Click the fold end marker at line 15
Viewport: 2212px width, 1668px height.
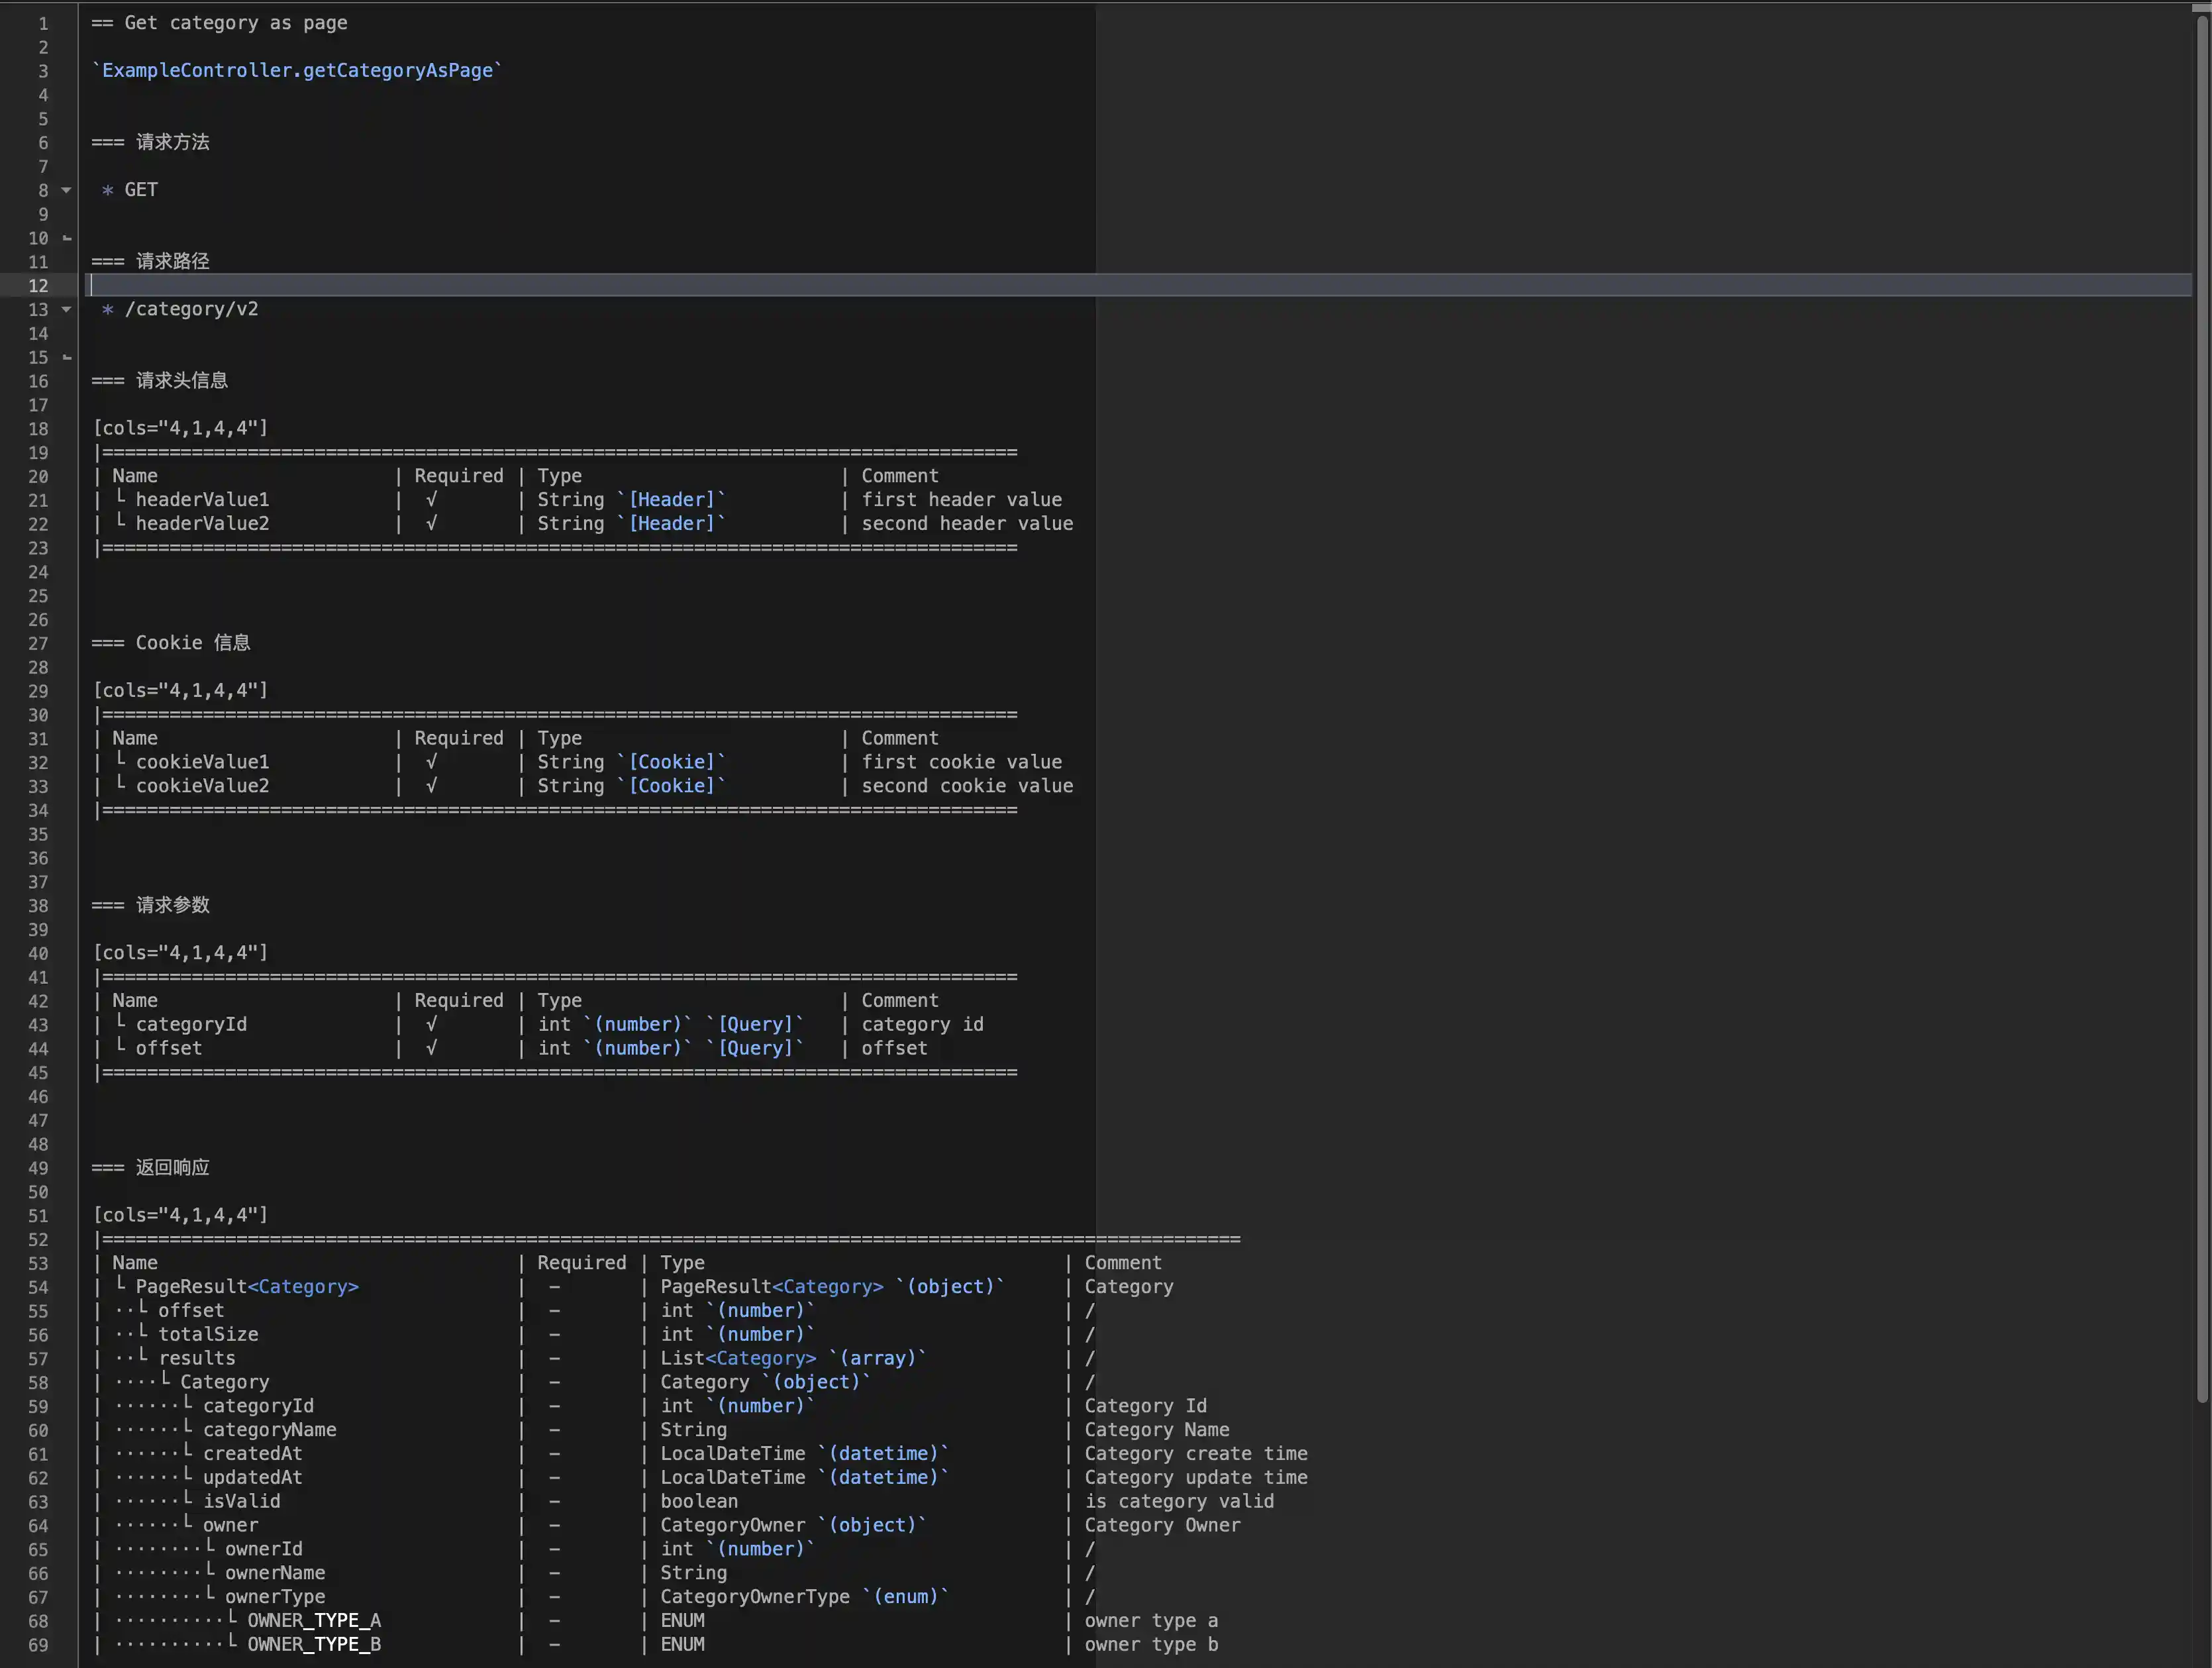click(x=67, y=357)
